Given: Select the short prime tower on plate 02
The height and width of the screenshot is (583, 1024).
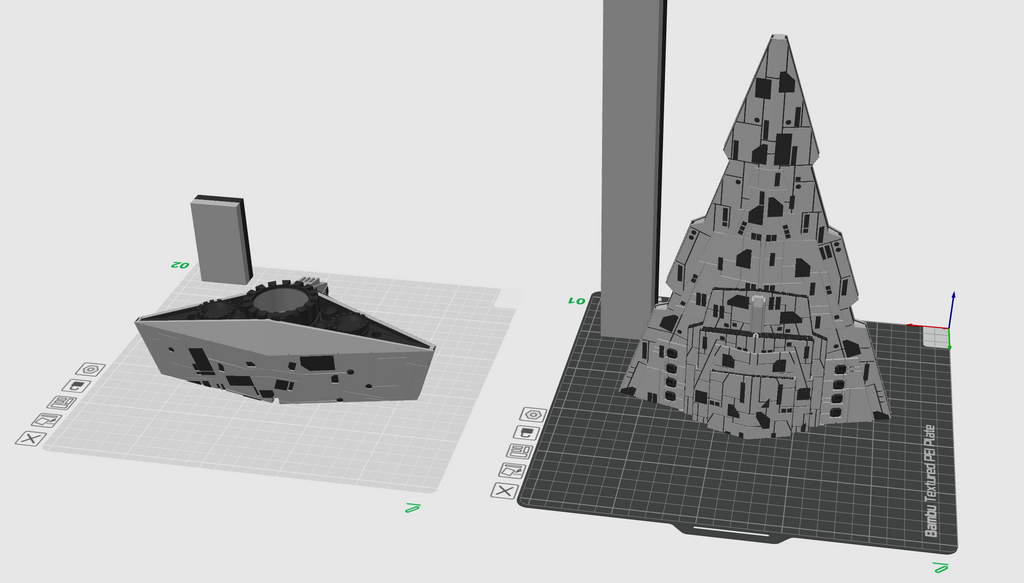Looking at the screenshot, I should click(x=219, y=240).
